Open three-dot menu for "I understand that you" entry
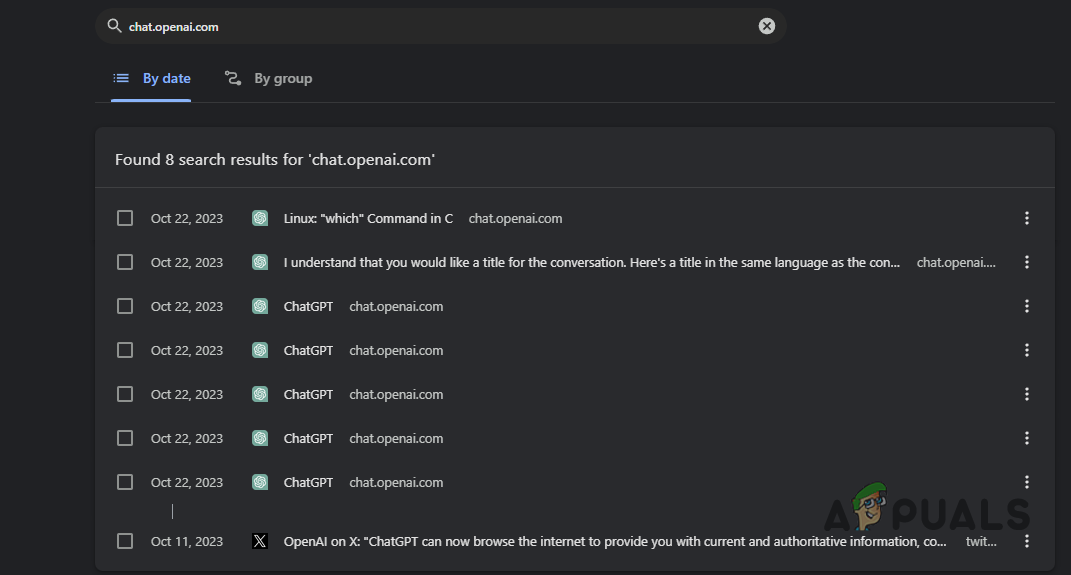The width and height of the screenshot is (1071, 575). 1027,262
